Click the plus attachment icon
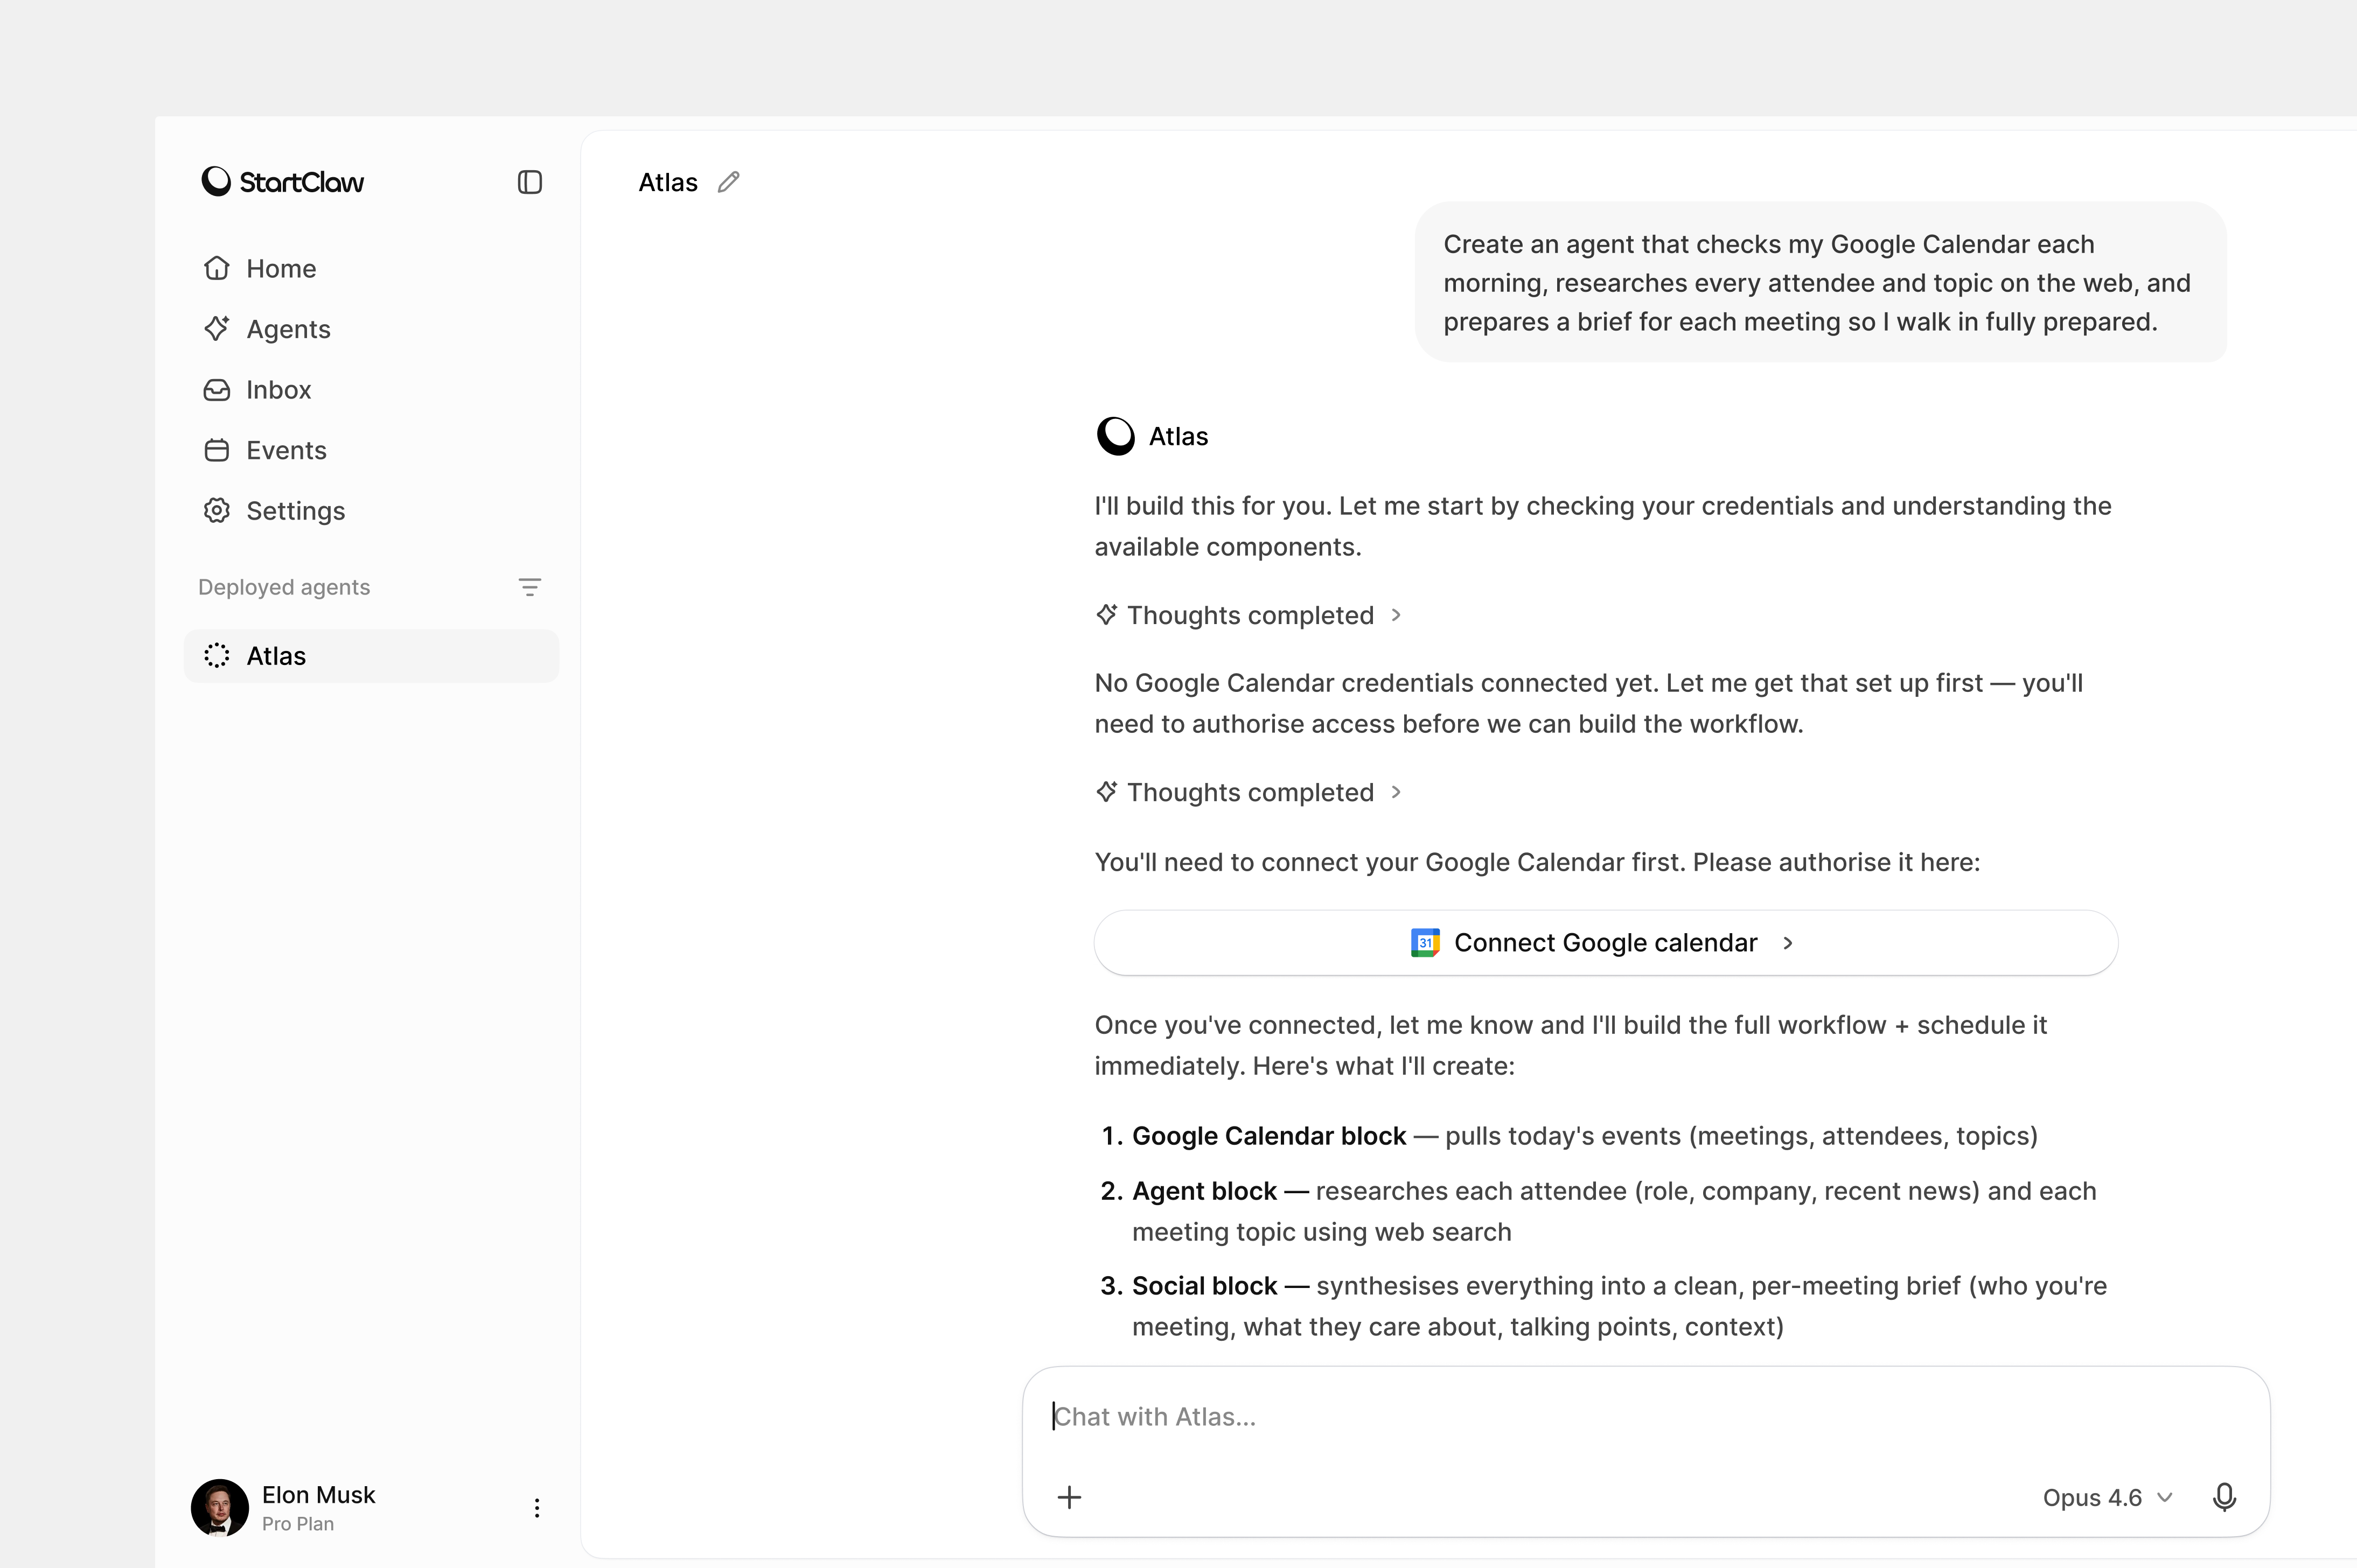This screenshot has height=1568, width=2357. pyautogui.click(x=1069, y=1497)
